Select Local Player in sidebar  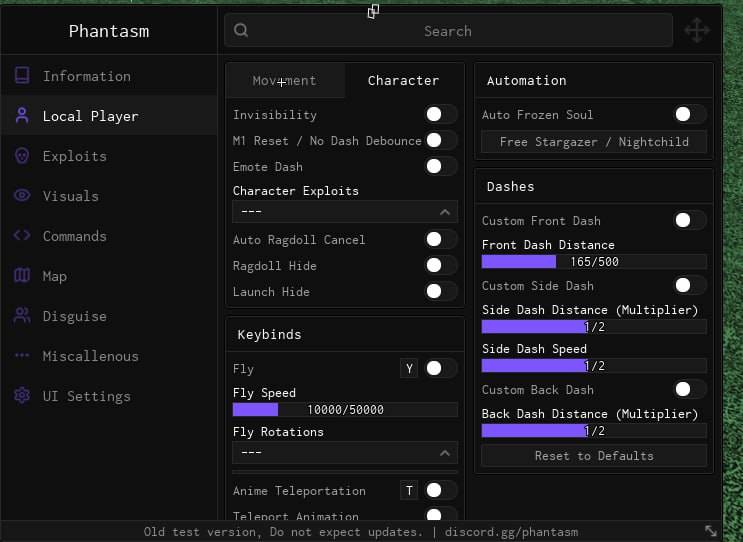[x=109, y=116]
